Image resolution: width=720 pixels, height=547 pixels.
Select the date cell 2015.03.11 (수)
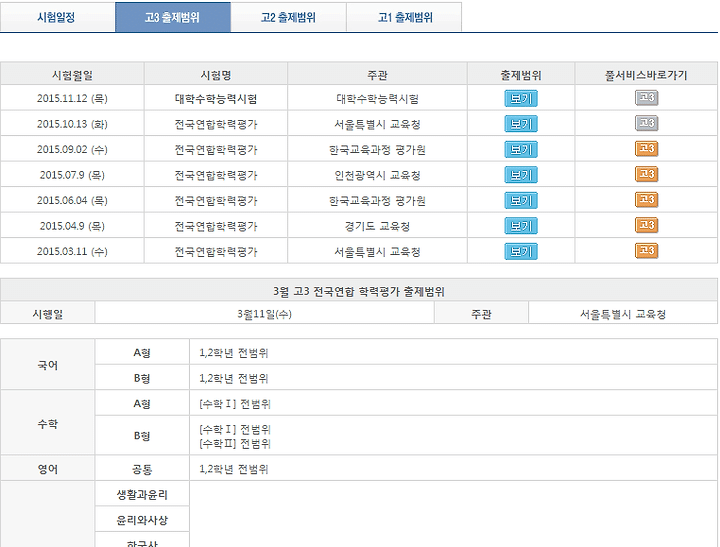(x=72, y=251)
